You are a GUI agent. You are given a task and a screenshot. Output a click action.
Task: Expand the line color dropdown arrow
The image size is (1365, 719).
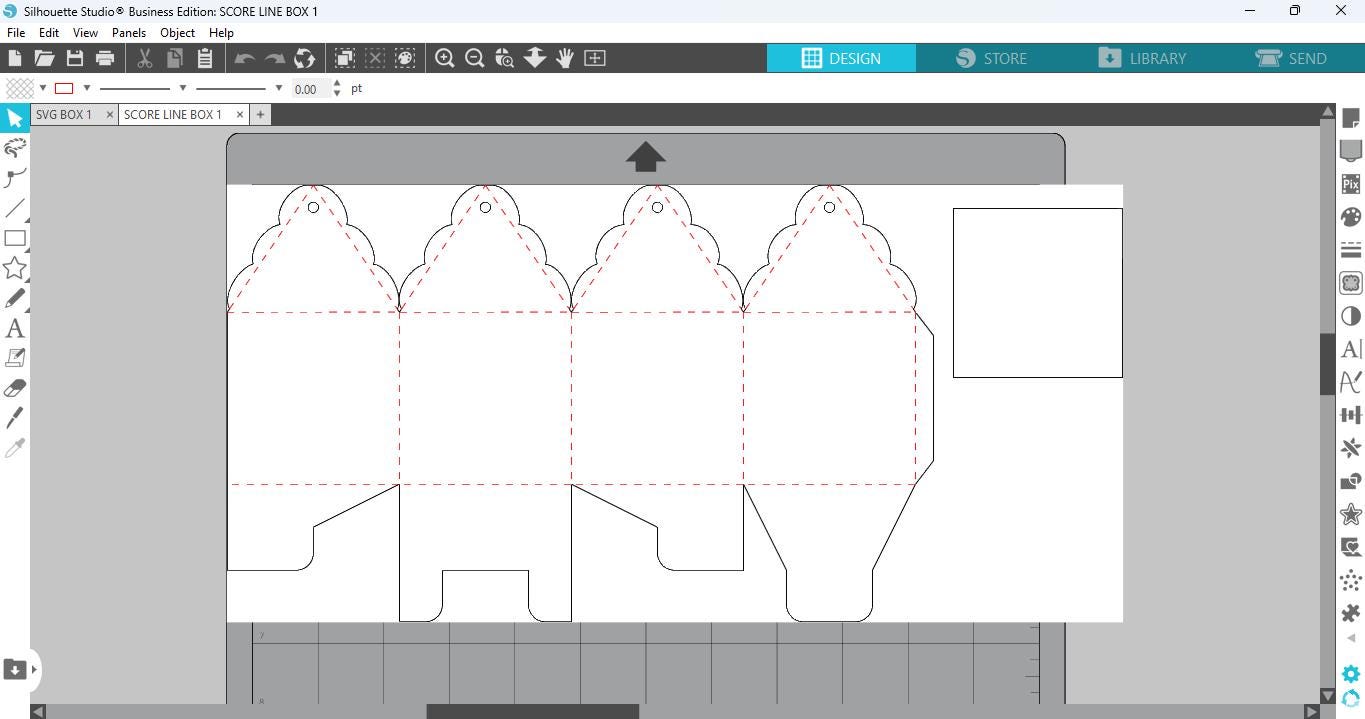tap(87, 88)
